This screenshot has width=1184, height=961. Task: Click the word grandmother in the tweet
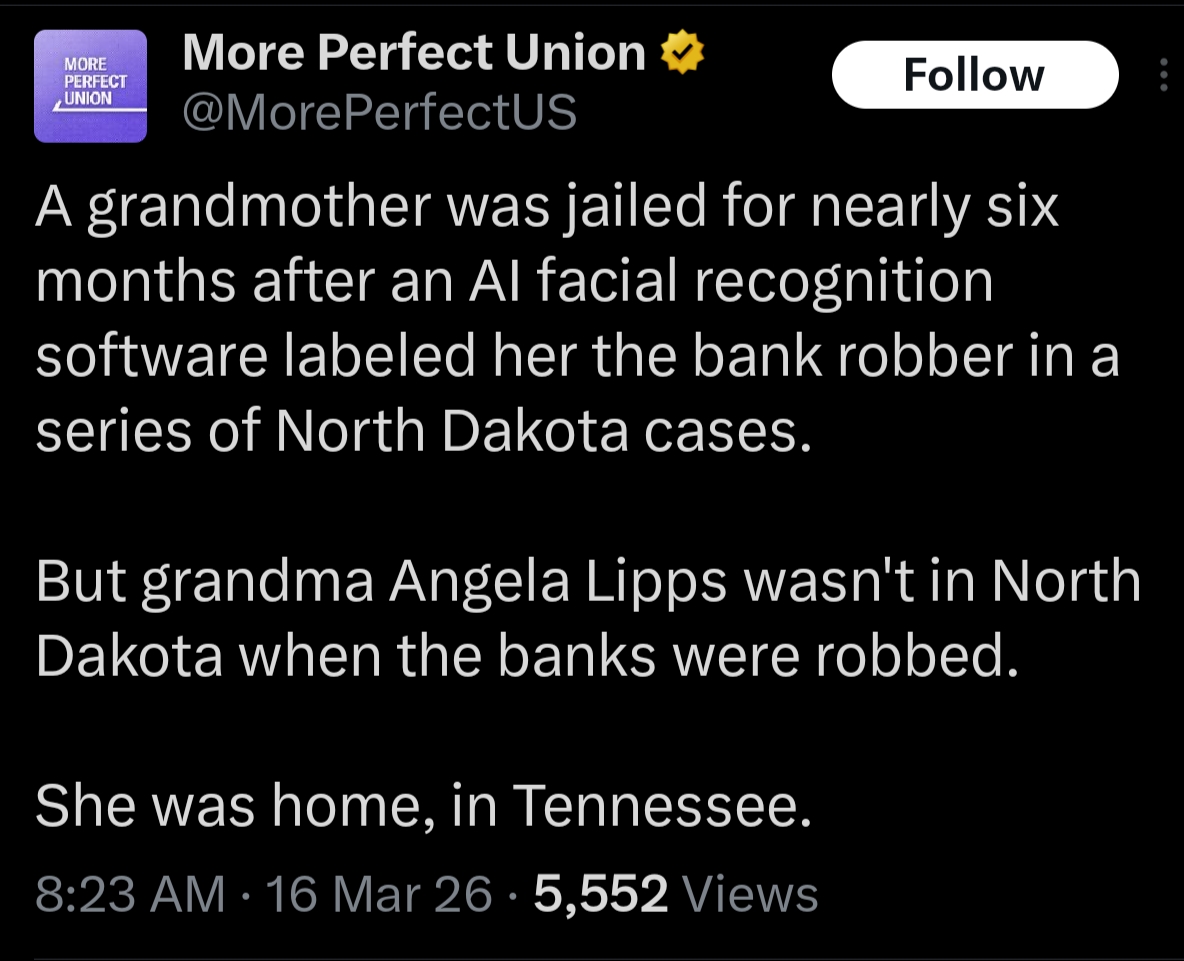click(x=257, y=209)
